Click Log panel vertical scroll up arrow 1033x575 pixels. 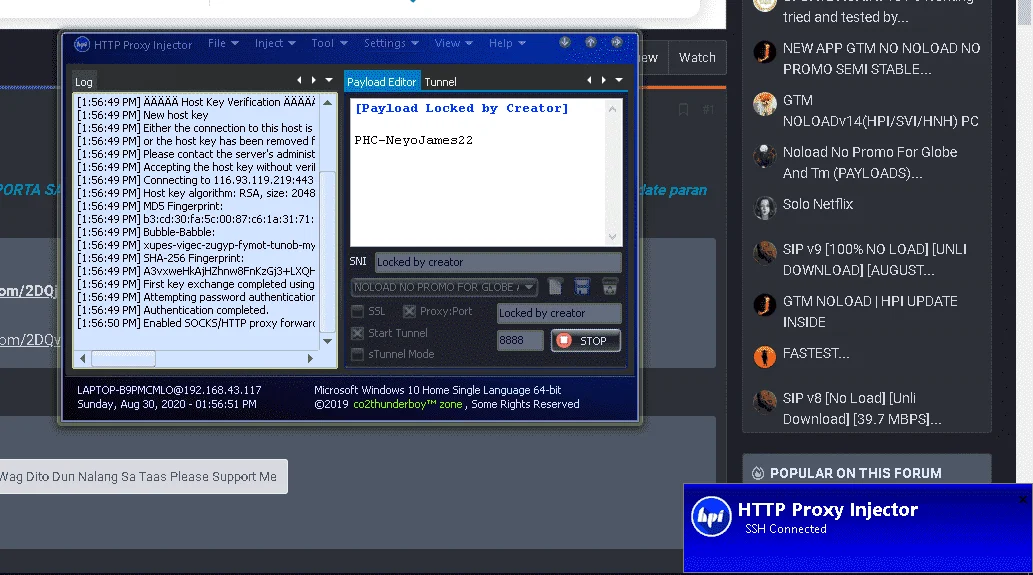point(327,103)
